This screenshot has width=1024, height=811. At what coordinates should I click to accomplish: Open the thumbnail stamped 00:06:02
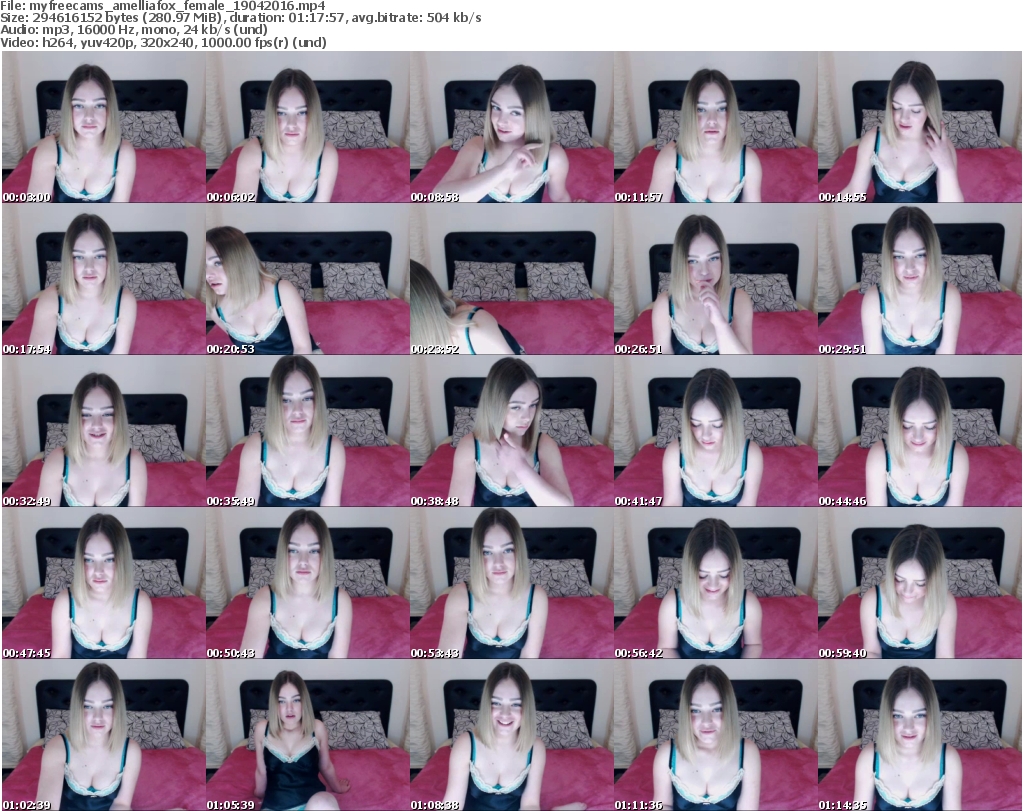pyautogui.click(x=308, y=127)
